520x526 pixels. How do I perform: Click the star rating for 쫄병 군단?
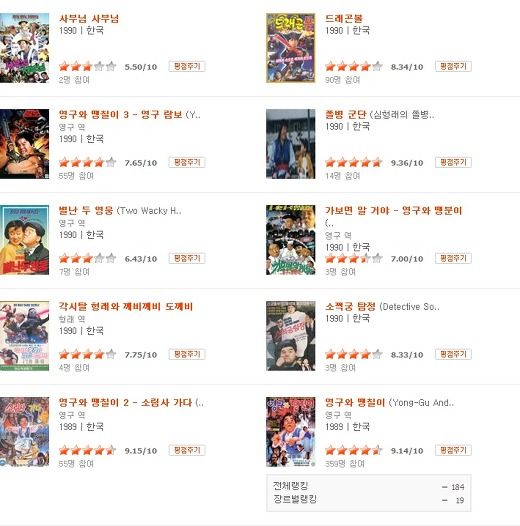point(354,162)
